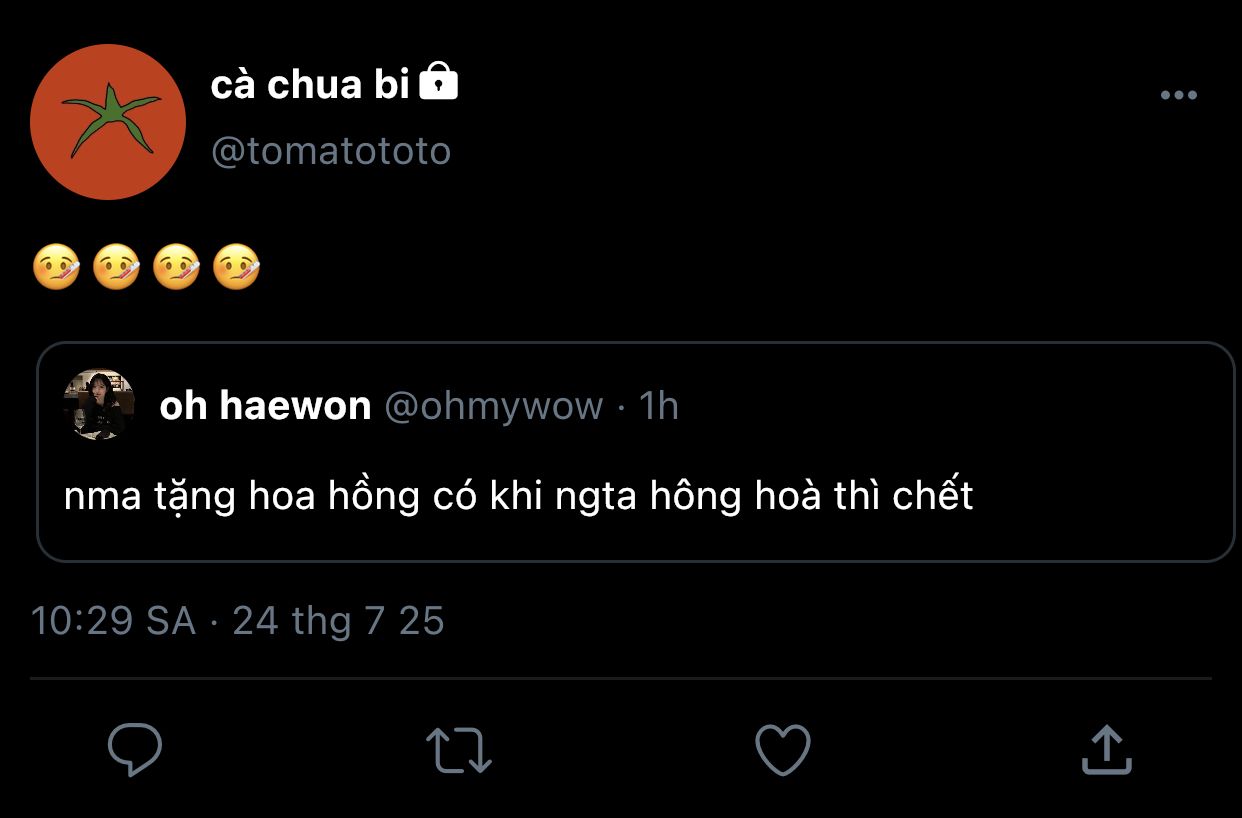Click the 1h timestamp on quoted tweet
The width and height of the screenshot is (1242, 818).
(659, 406)
